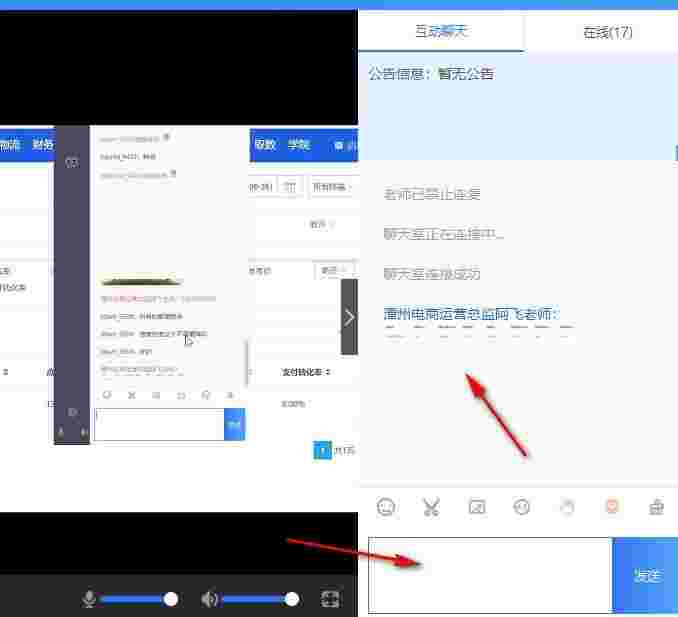The image size is (678, 617).
Task: Mute the microphone icon in the bottom bar
Action: pyautogui.click(x=89, y=599)
